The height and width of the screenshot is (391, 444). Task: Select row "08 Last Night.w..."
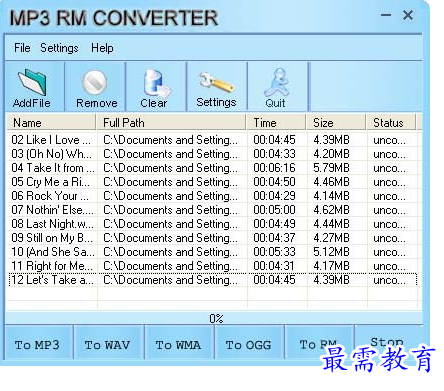pyautogui.click(x=213, y=224)
